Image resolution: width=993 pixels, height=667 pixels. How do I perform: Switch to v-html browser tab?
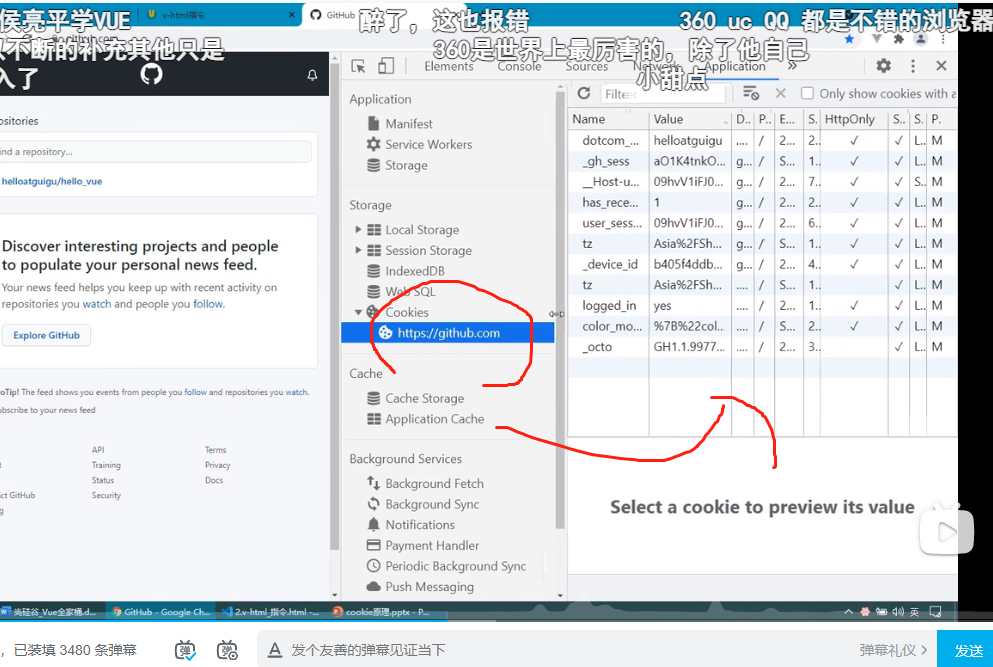coord(218,15)
